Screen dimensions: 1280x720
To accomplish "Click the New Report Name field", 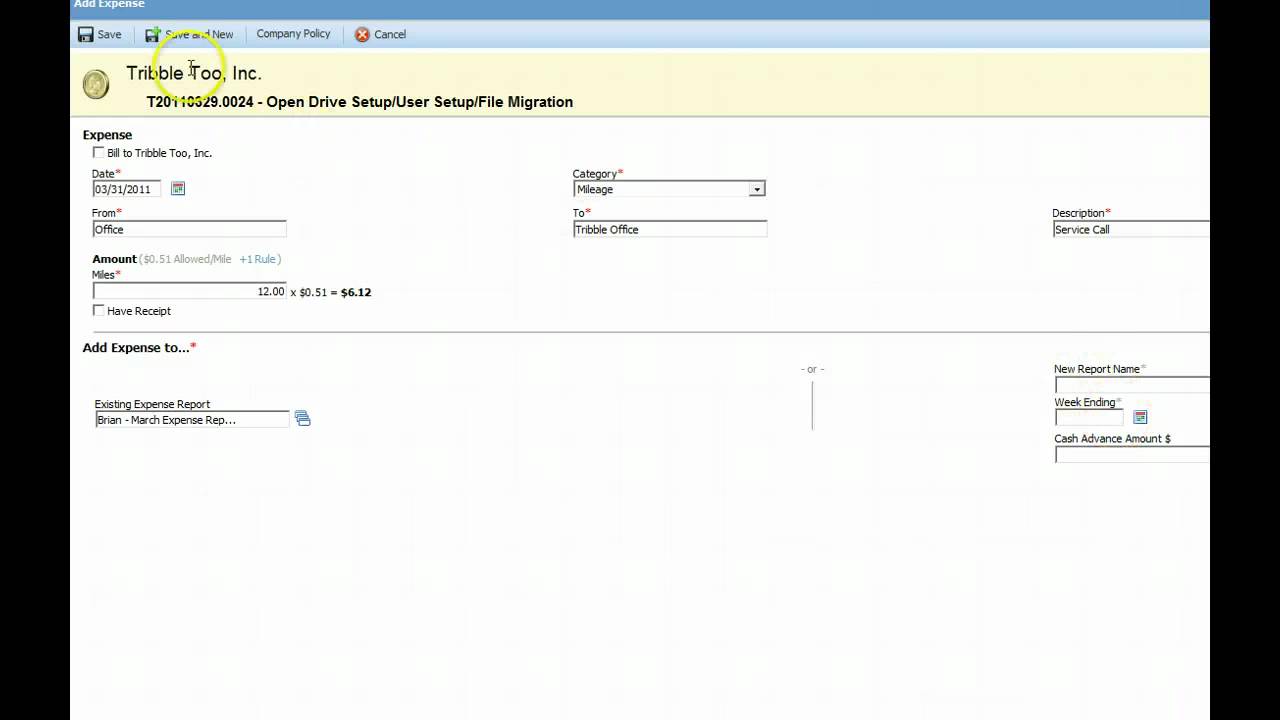I will [x=1132, y=385].
